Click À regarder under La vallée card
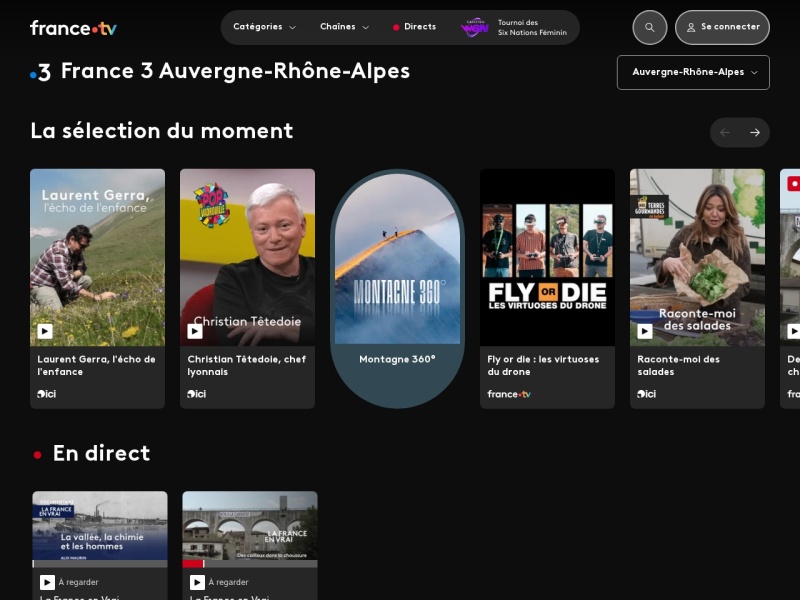This screenshot has width=800, height=600. (79, 582)
